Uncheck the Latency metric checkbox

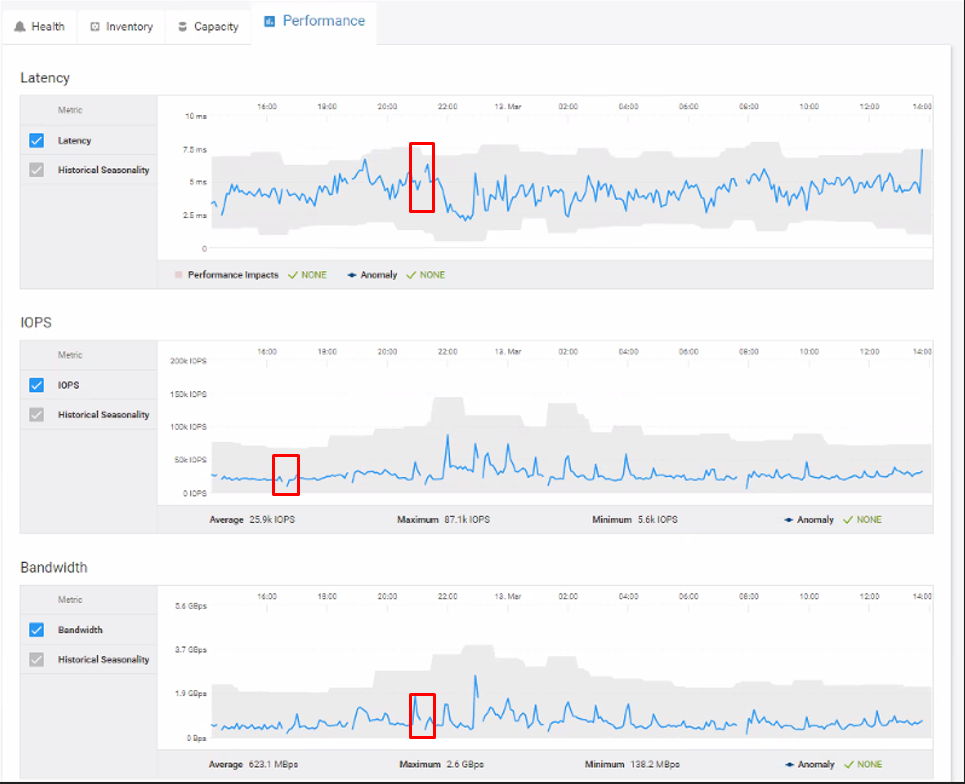click(36, 140)
